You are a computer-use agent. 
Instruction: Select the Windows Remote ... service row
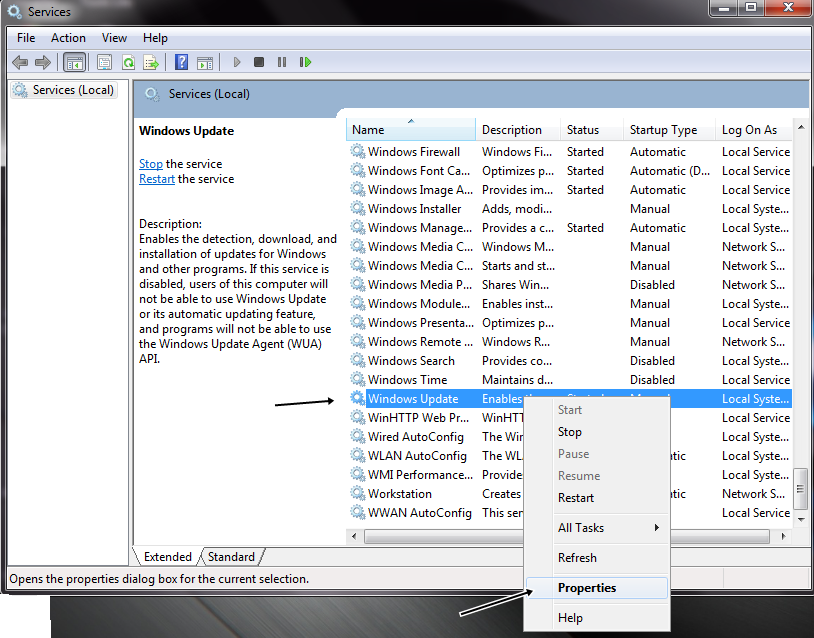[x=569, y=342]
